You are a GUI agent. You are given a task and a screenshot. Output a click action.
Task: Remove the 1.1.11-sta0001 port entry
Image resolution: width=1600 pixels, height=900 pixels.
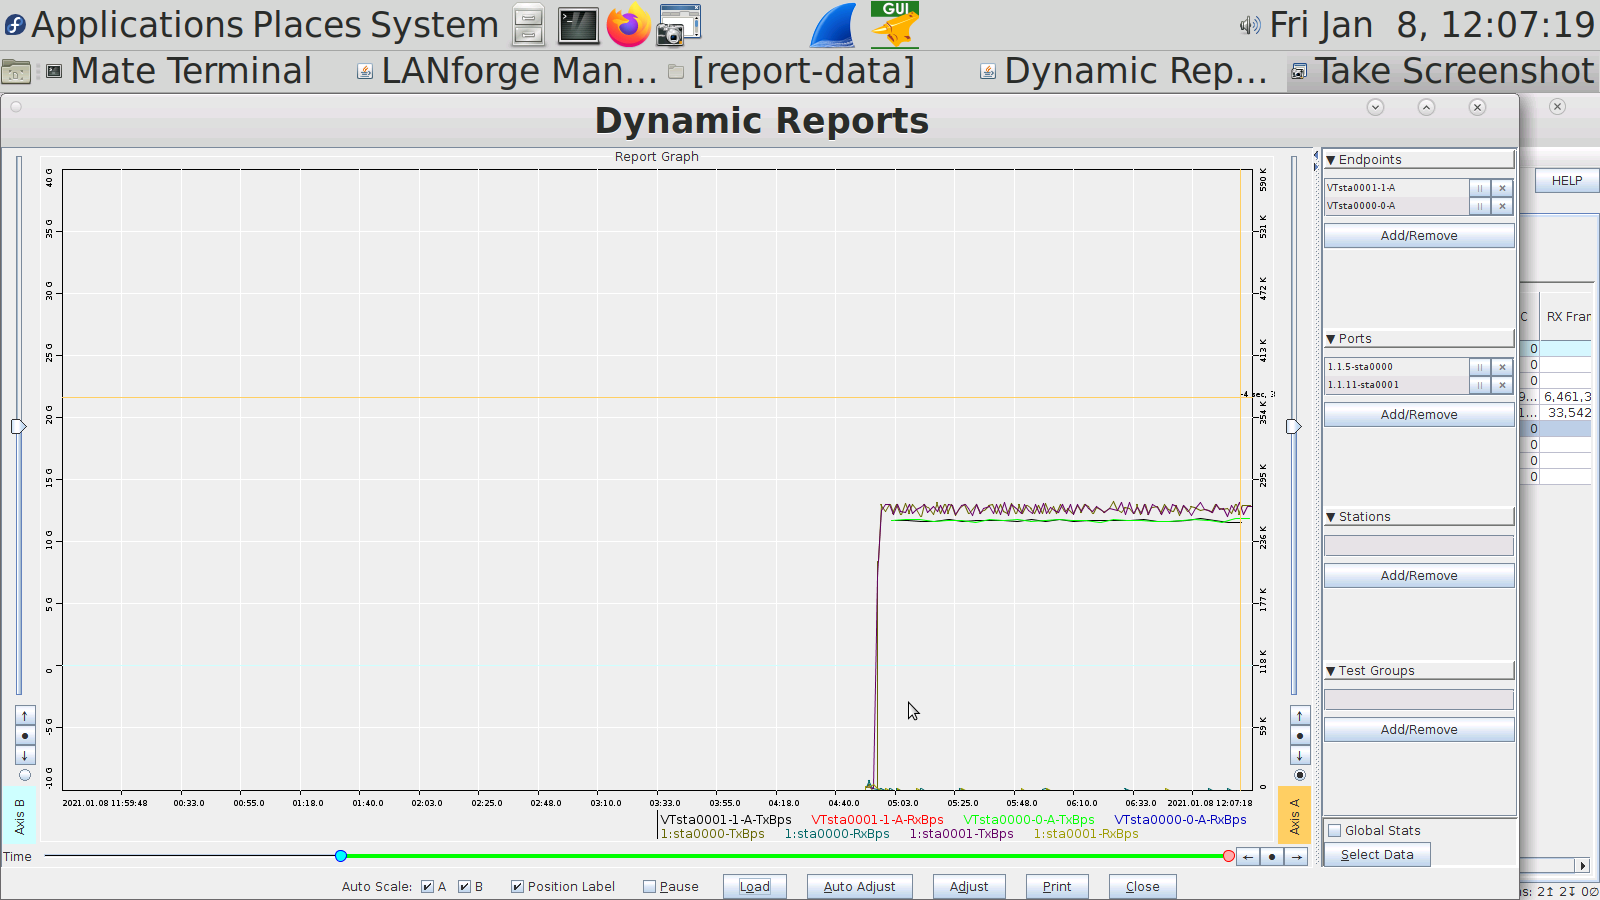[1502, 385]
